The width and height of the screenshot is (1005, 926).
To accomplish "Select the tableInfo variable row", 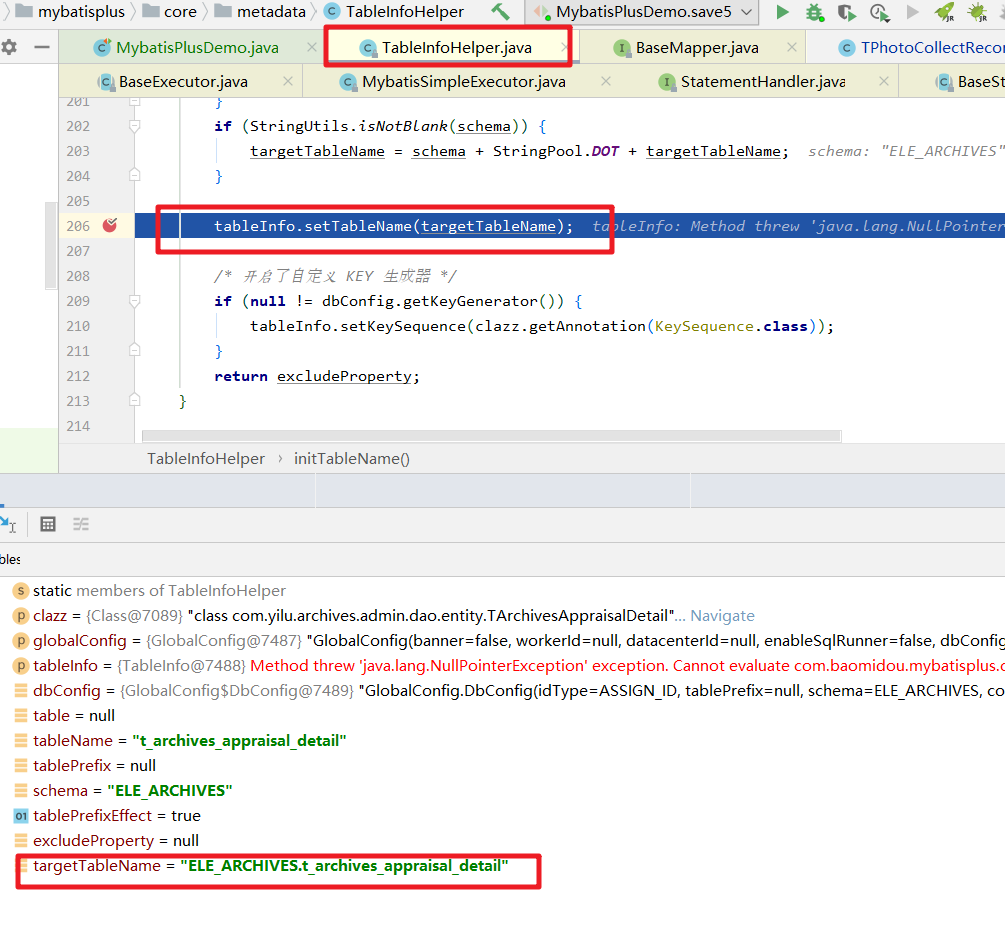I will (x=66, y=666).
